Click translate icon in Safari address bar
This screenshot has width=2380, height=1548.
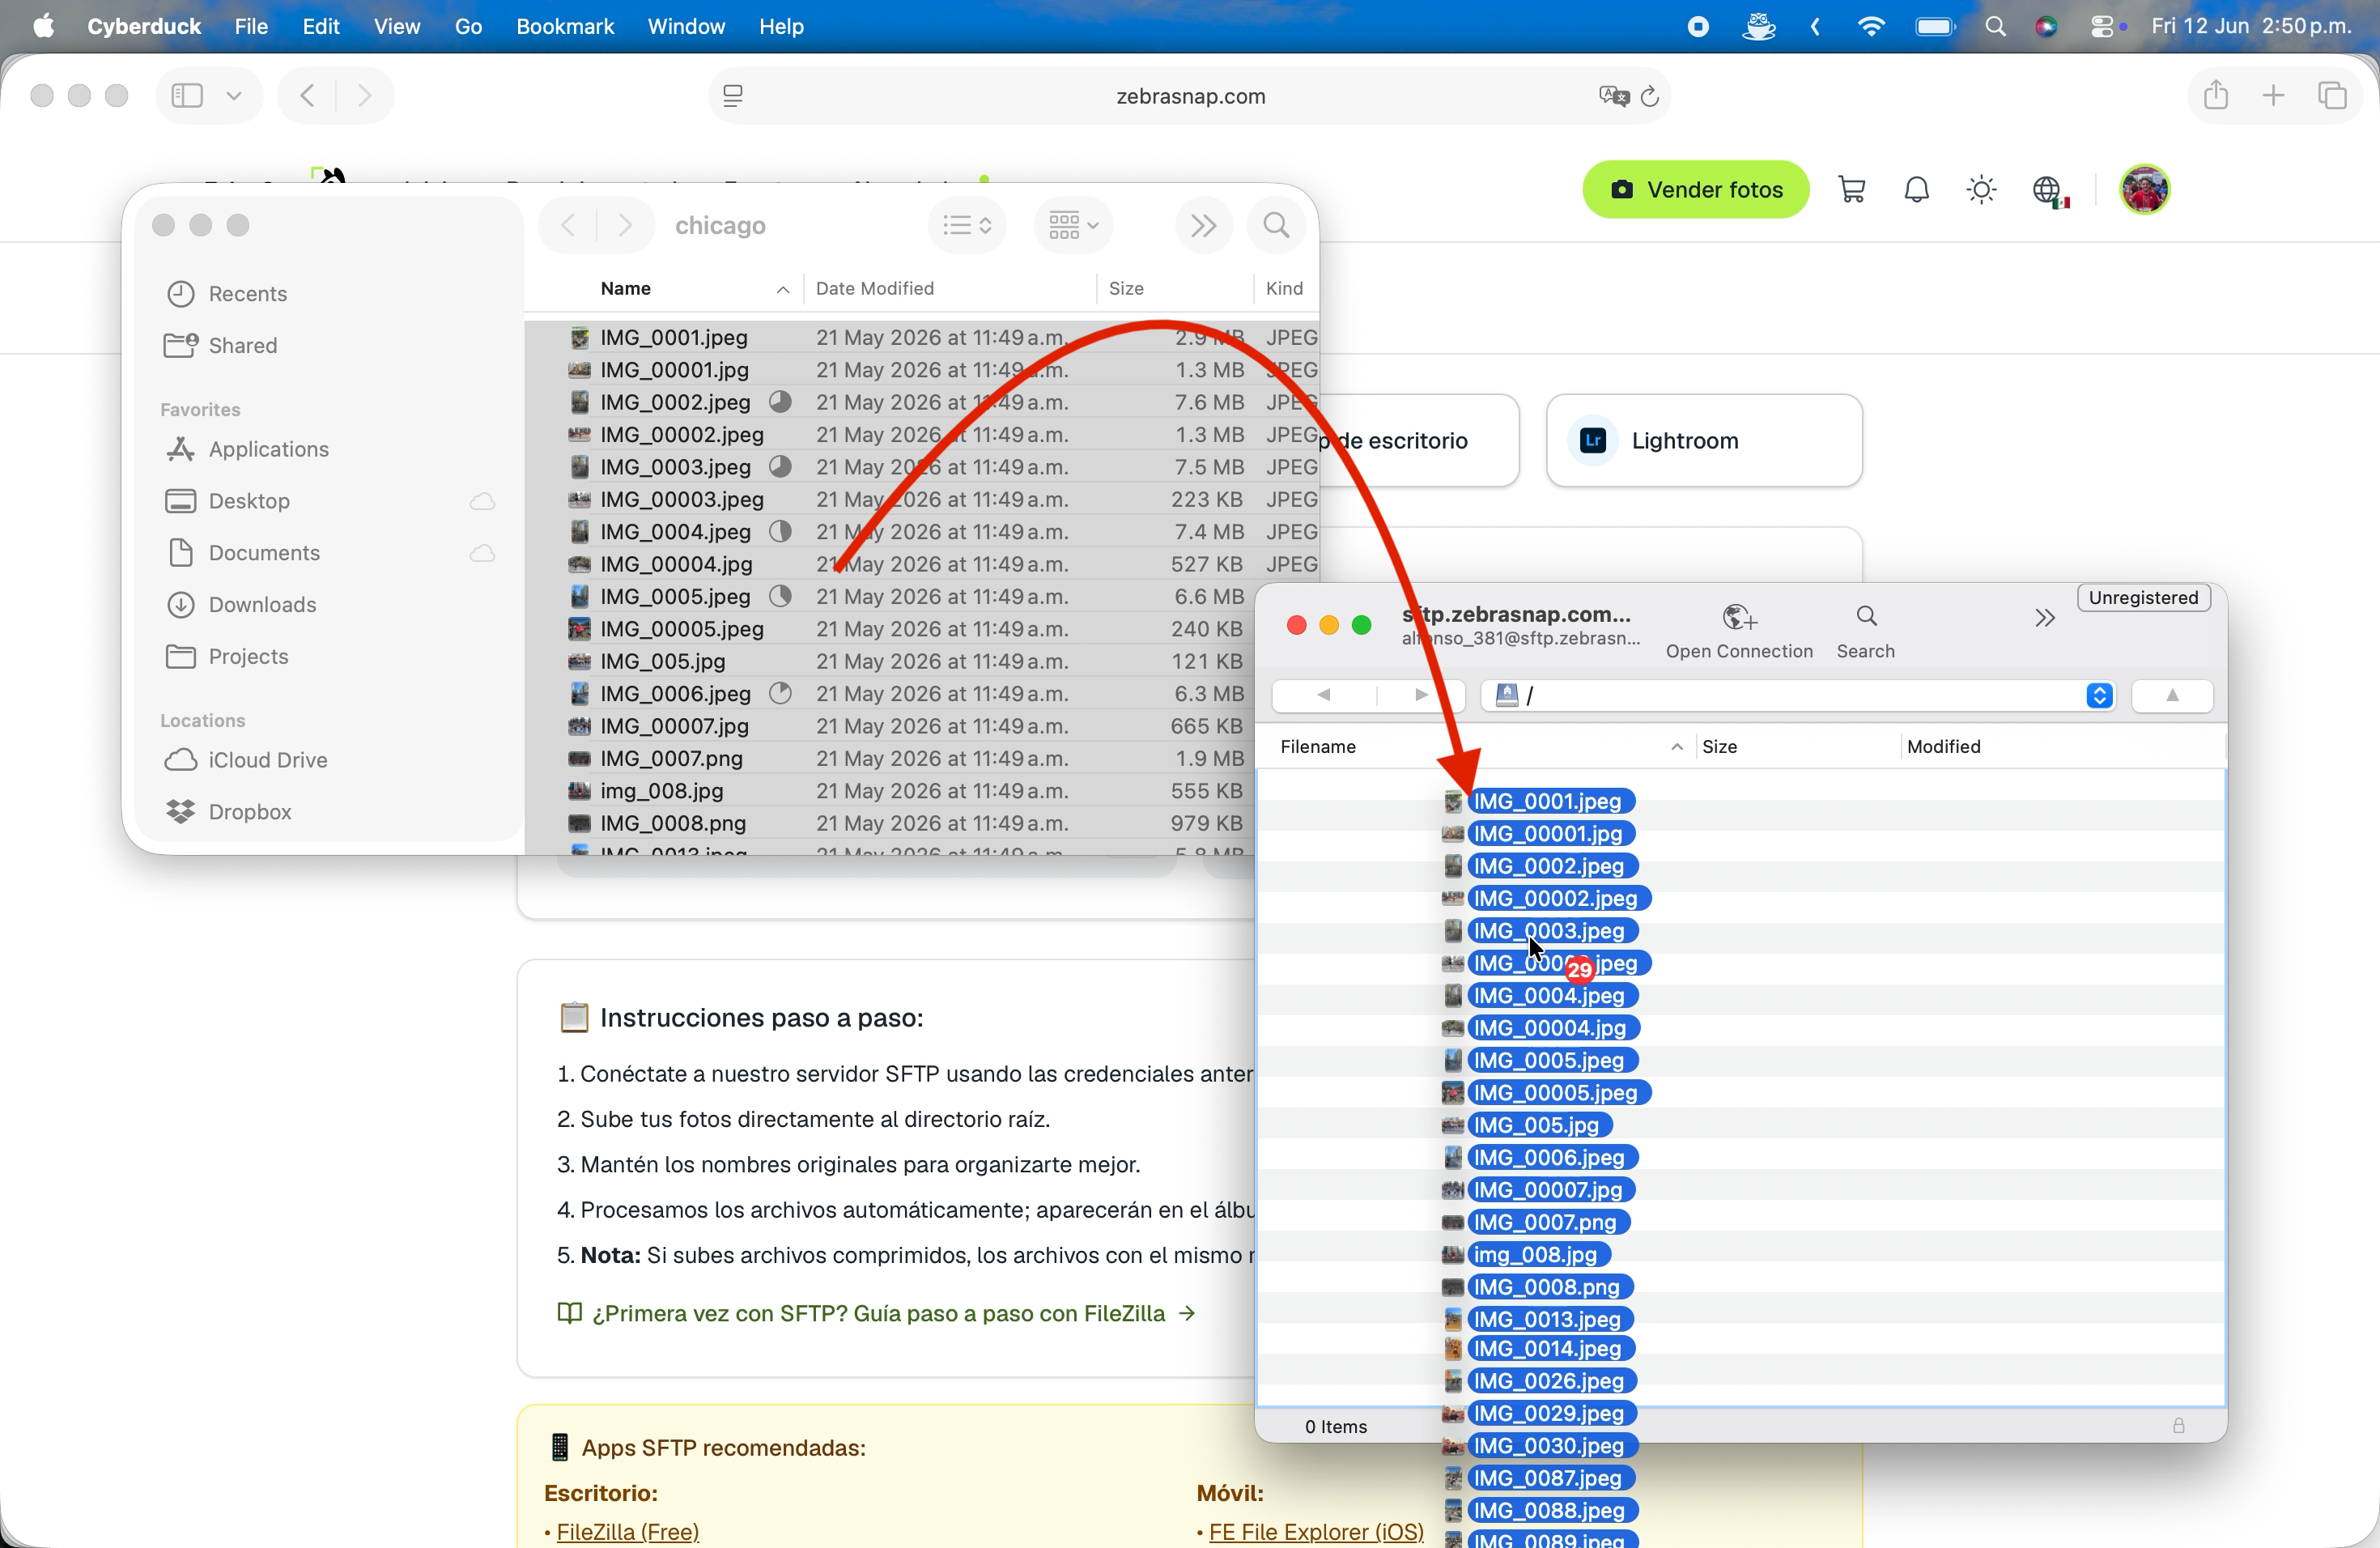[1613, 96]
